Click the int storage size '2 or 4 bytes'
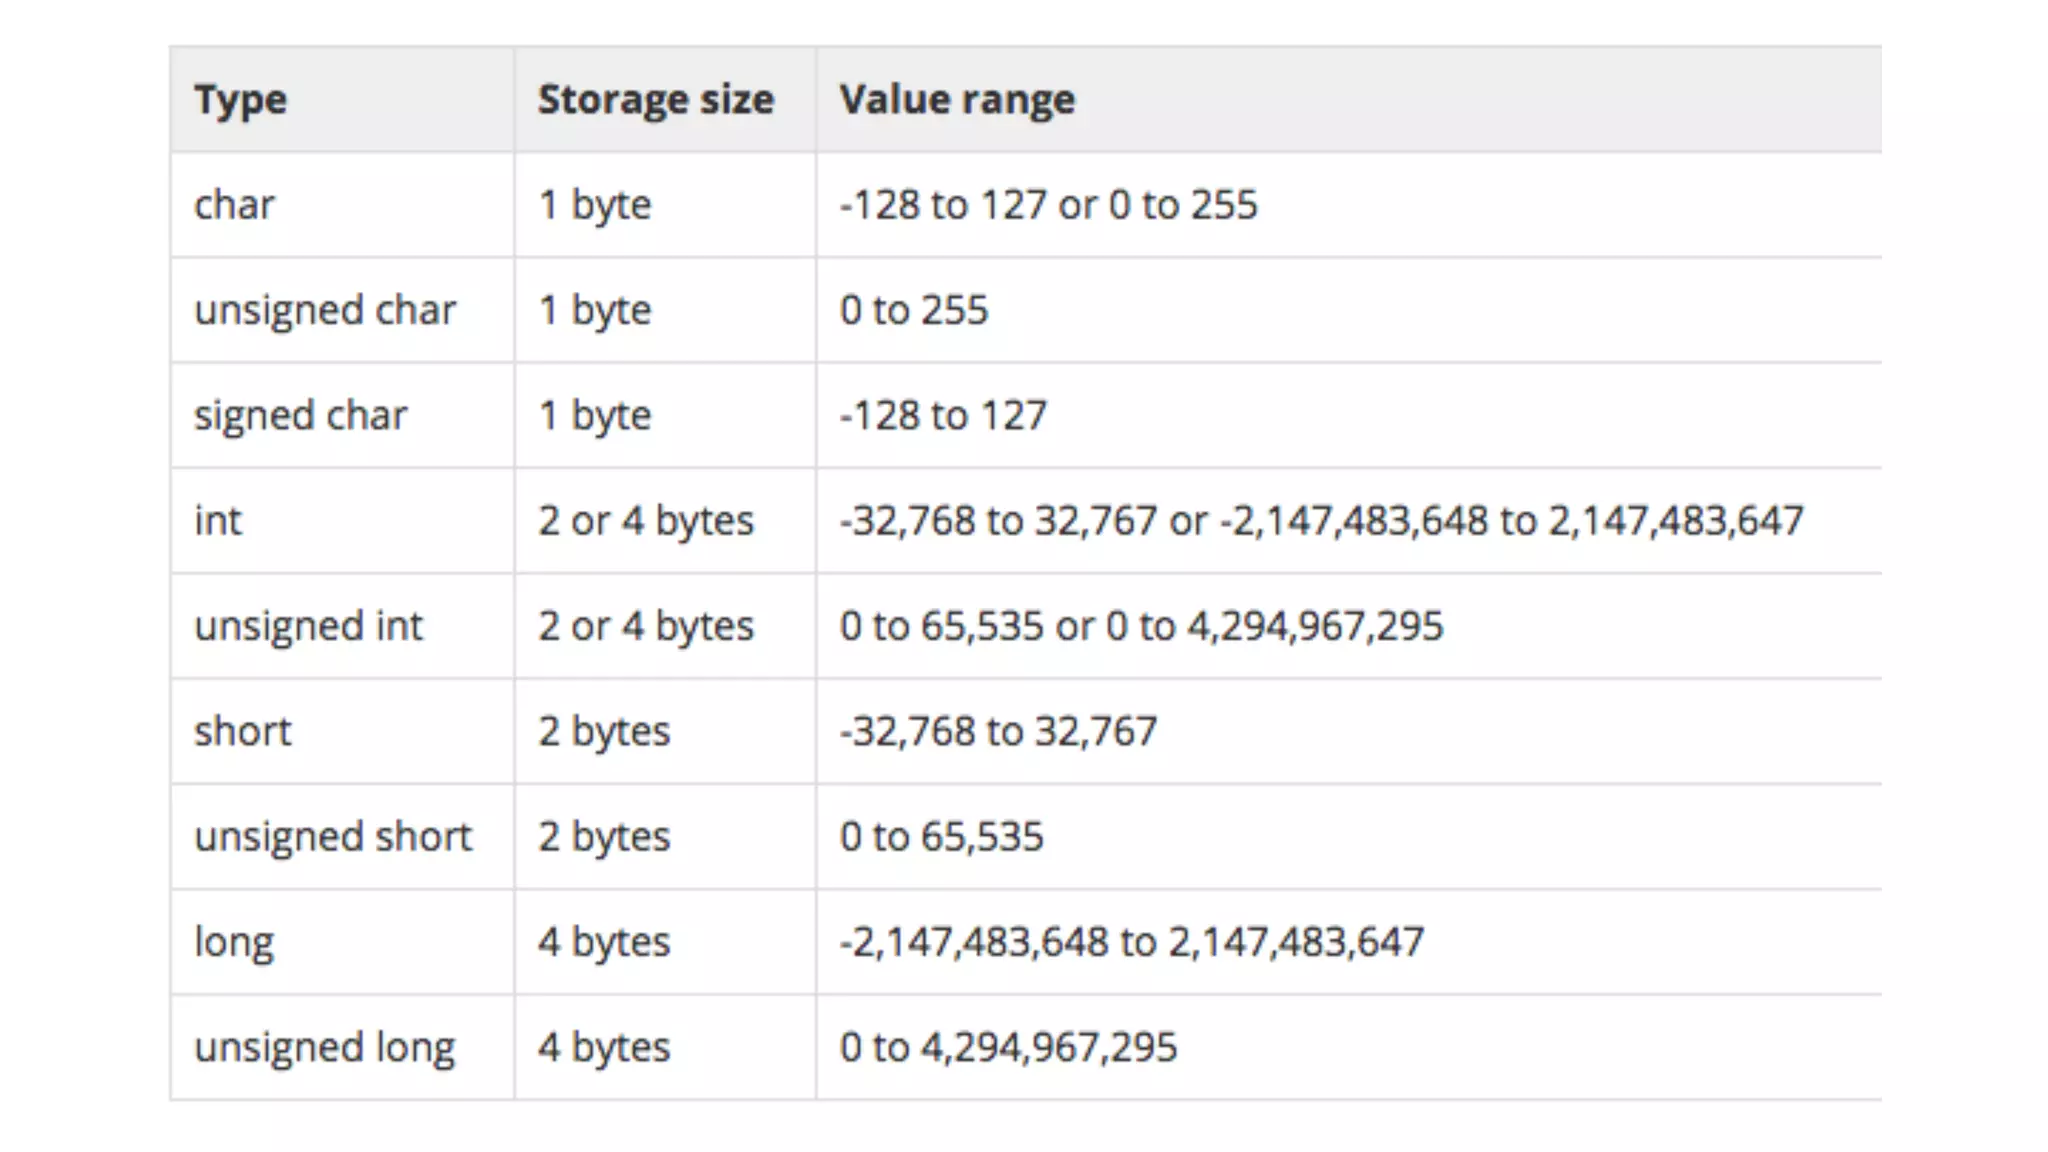Screen dimensions: 2048x1152 [x=646, y=520]
